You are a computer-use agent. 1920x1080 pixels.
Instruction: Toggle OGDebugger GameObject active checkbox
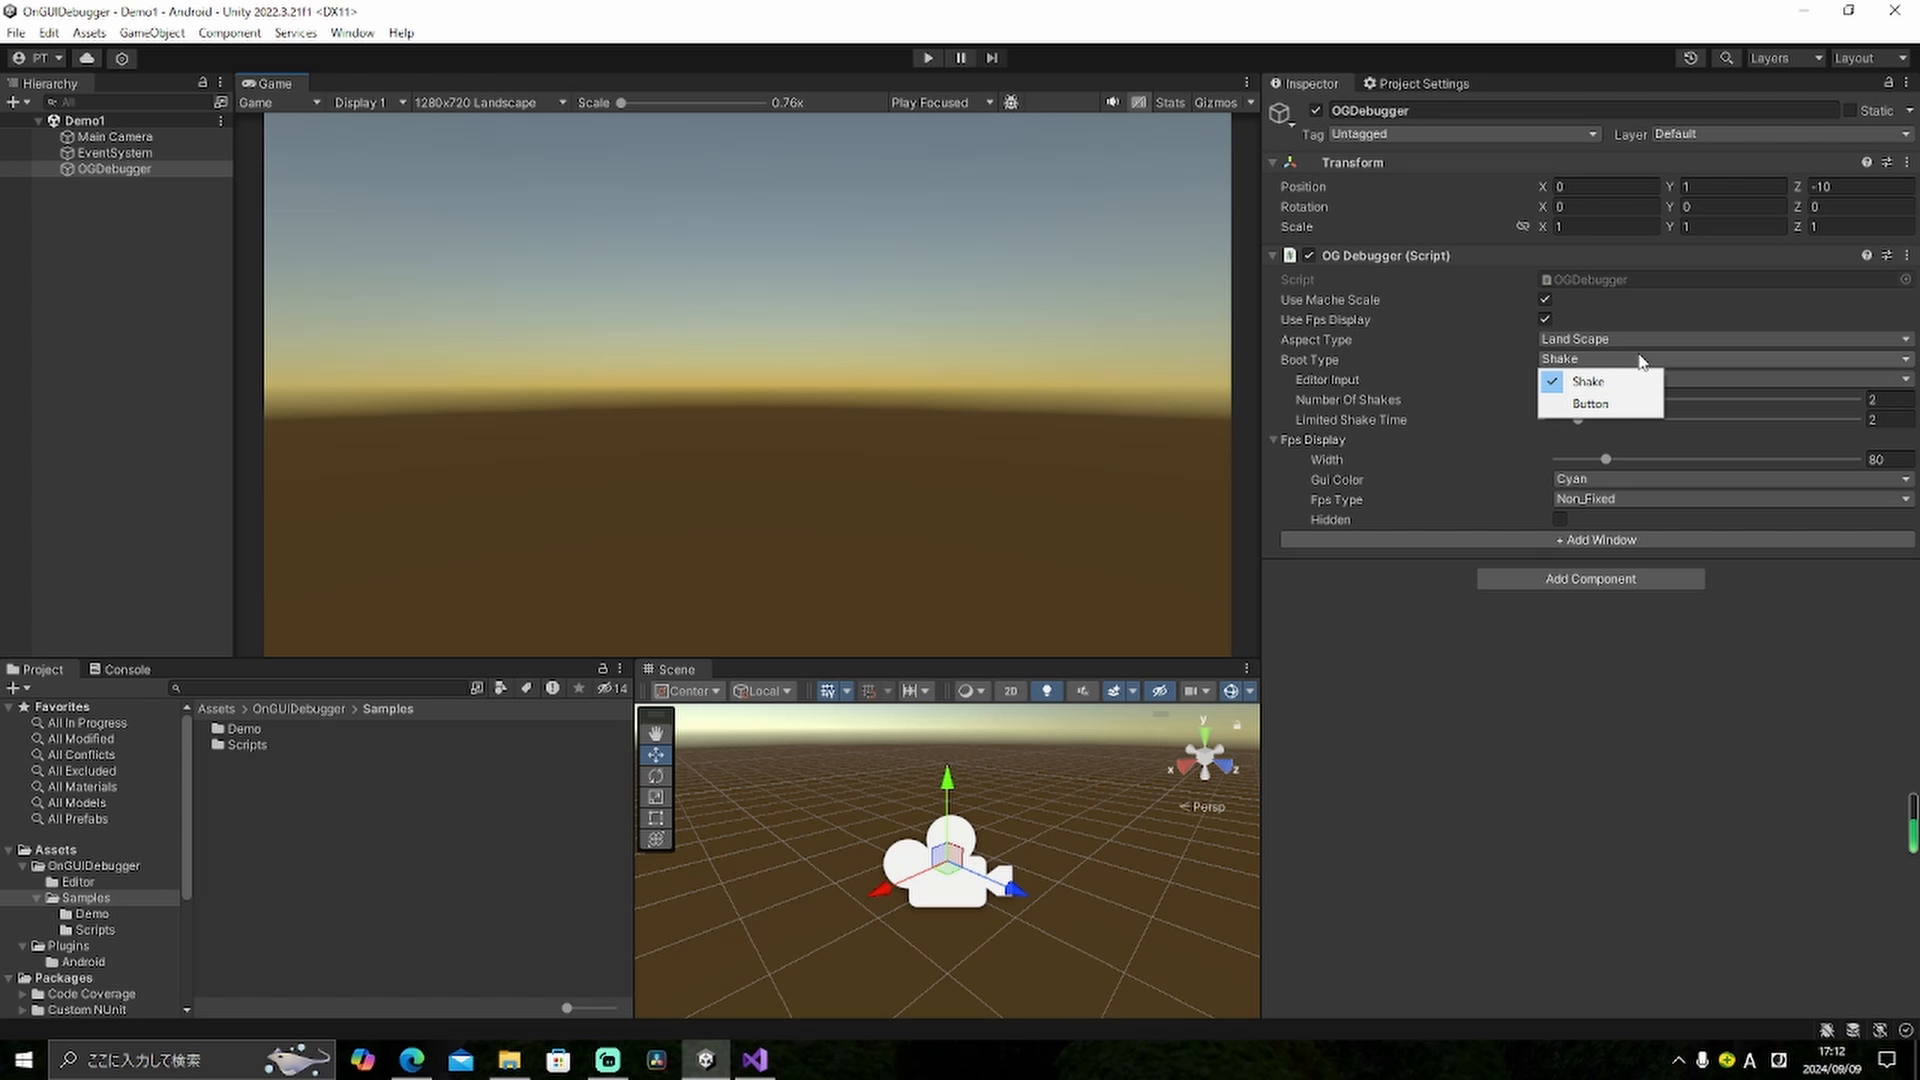tap(1316, 110)
